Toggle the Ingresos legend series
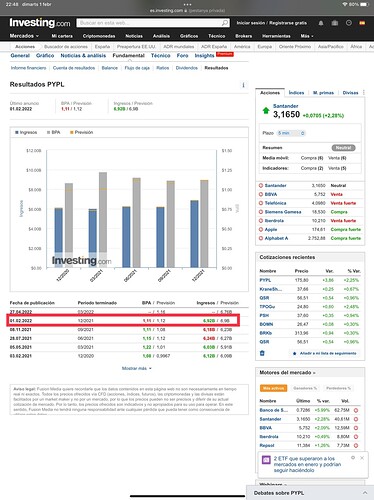 [x=26, y=132]
